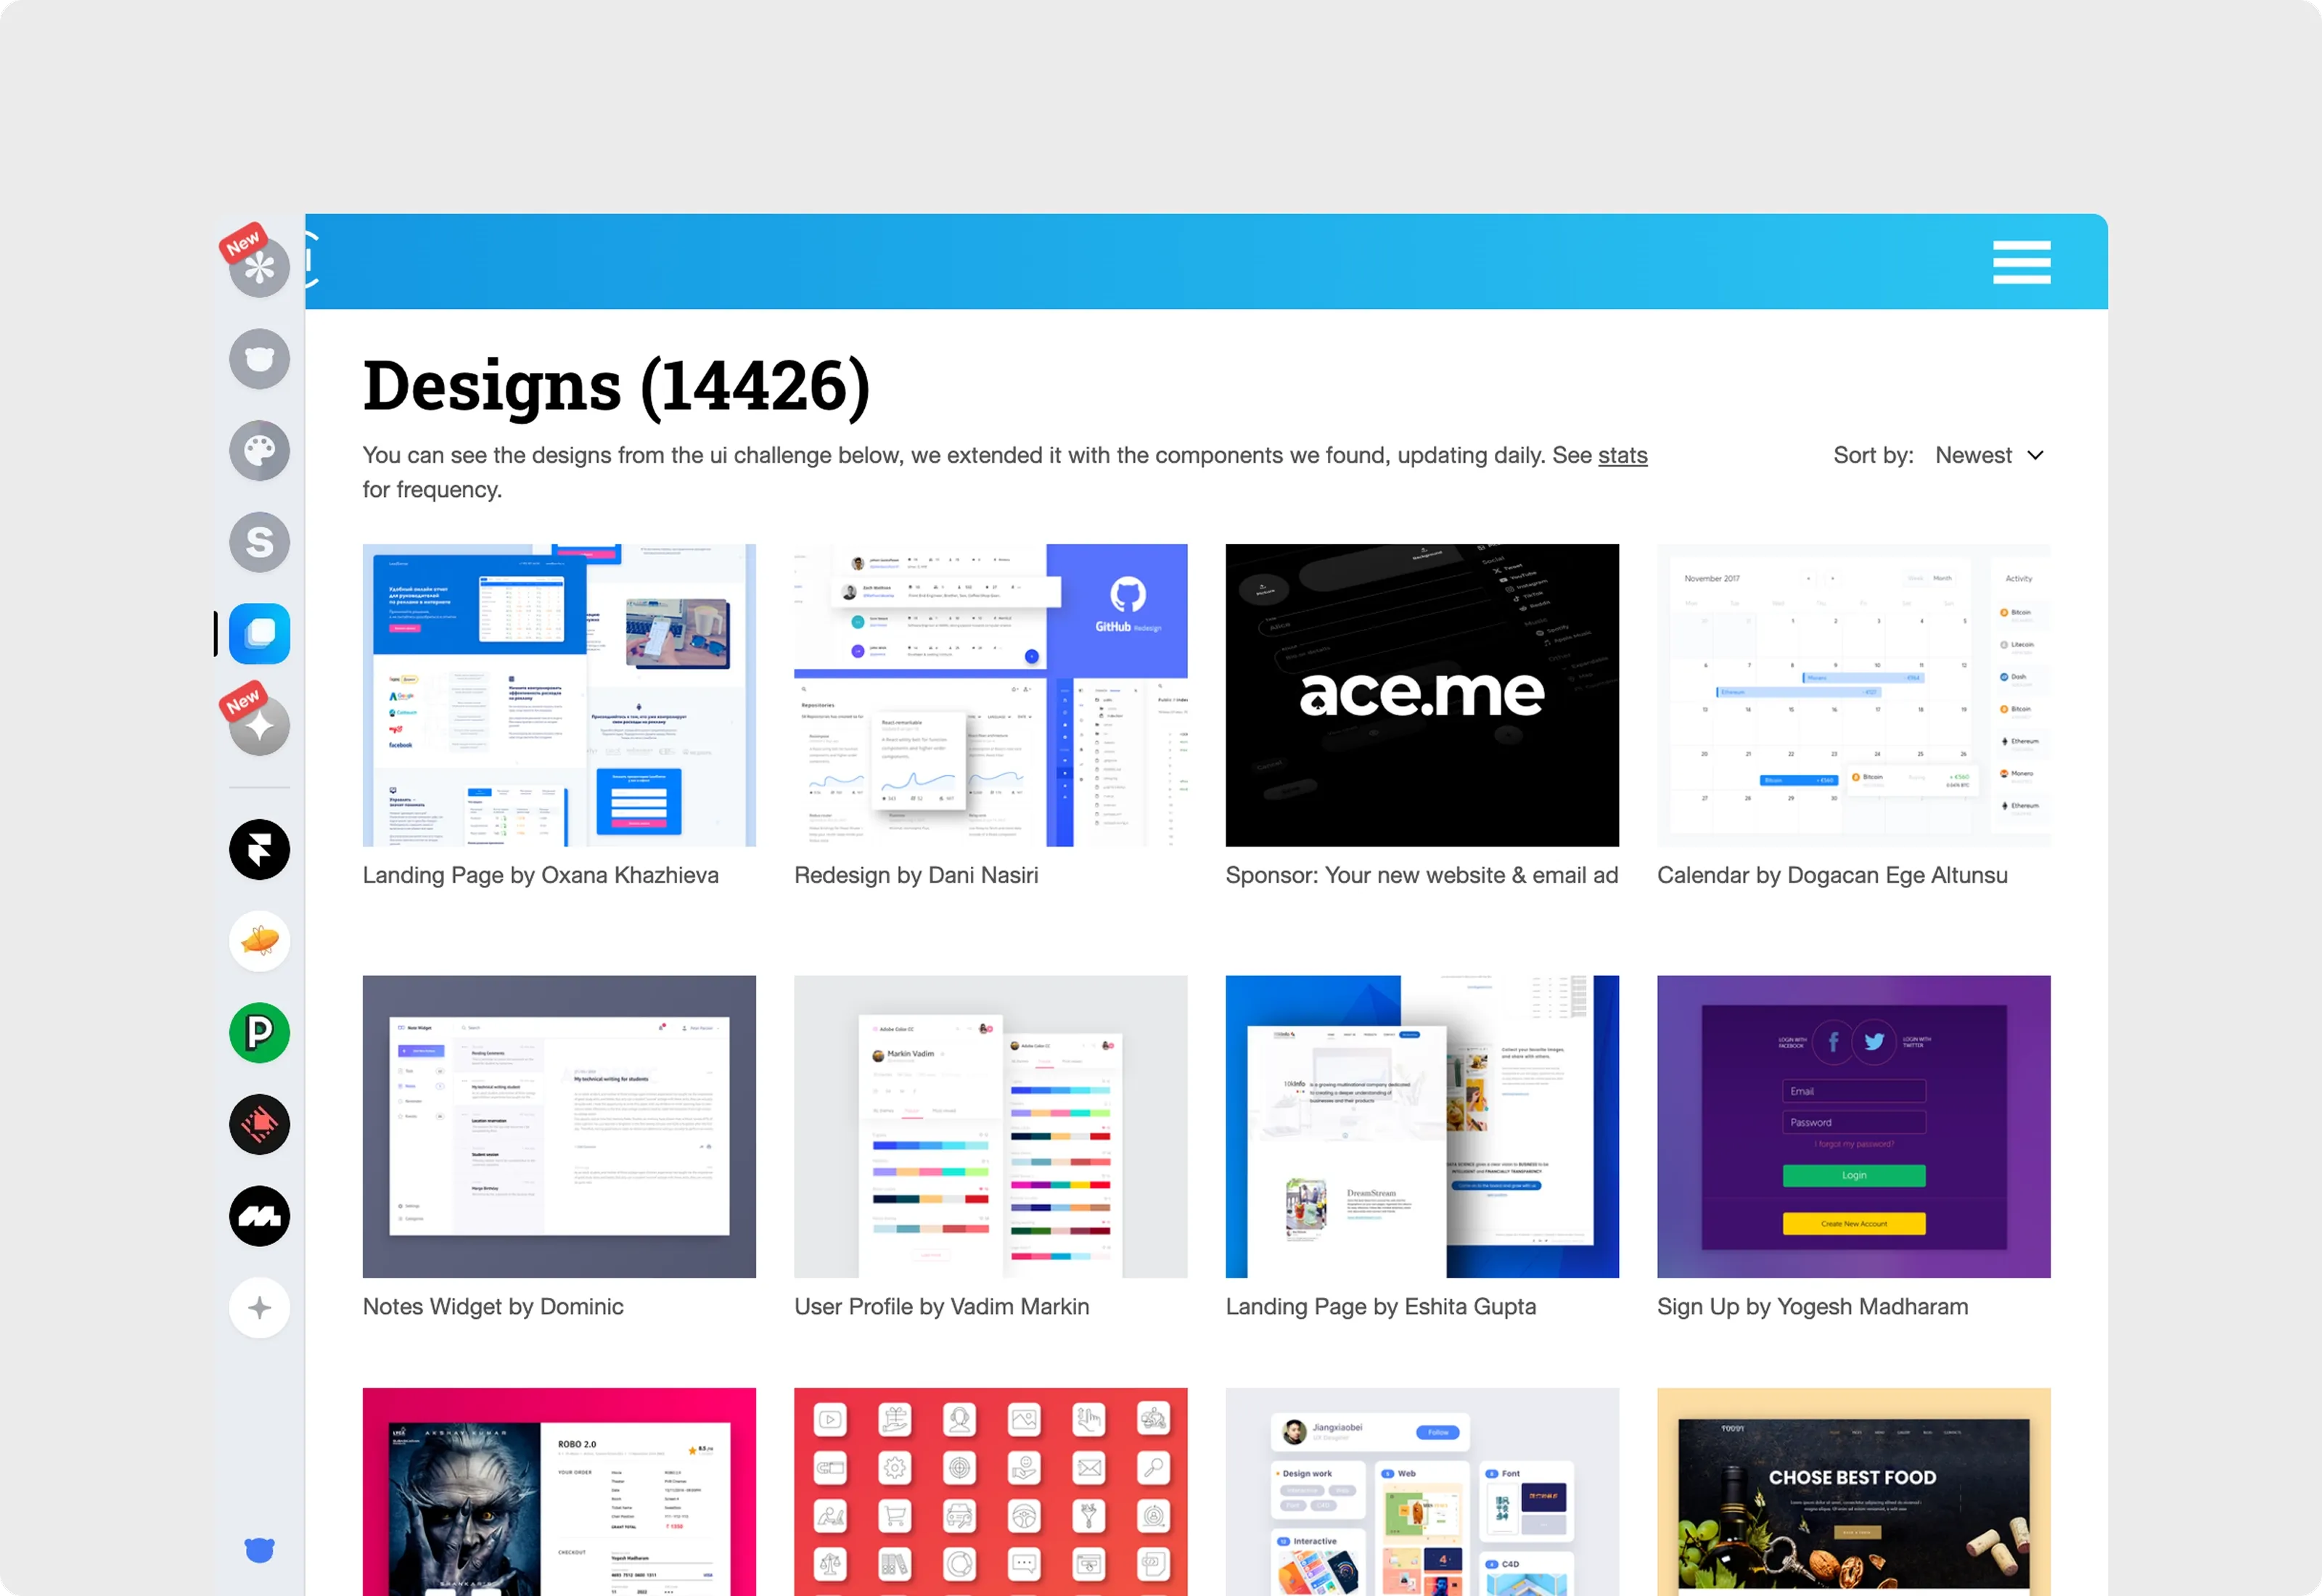The height and width of the screenshot is (1596, 2322).
Task: Follow the stats link
Action: coord(1622,455)
